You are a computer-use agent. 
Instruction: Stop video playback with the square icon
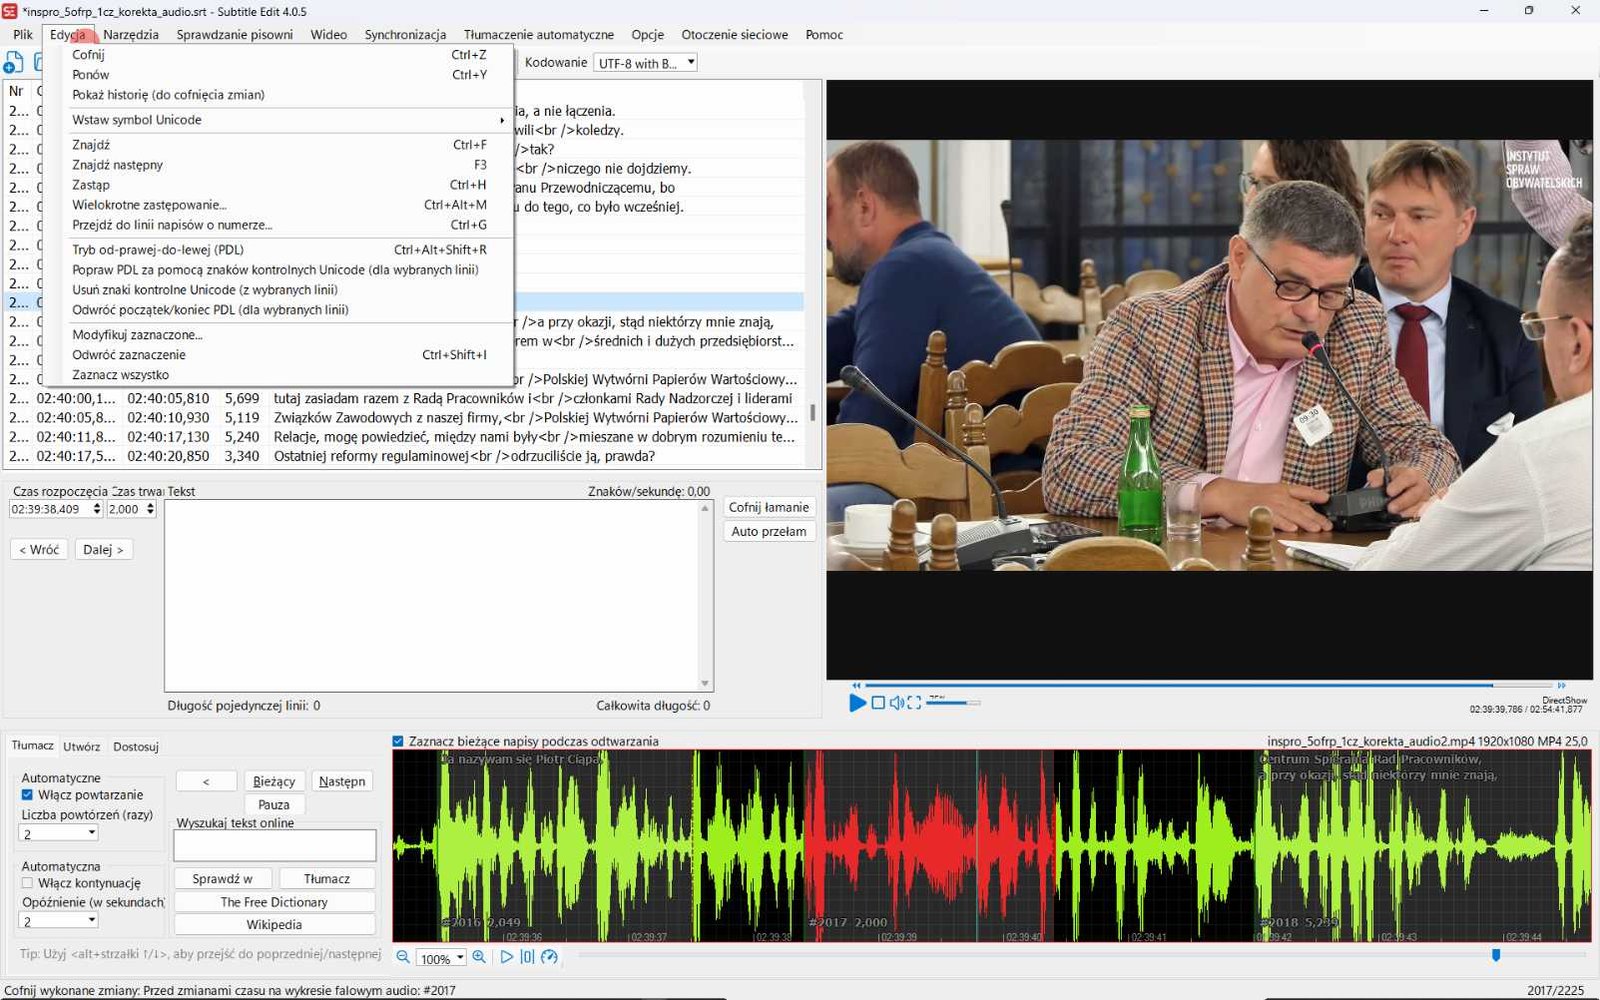coord(878,703)
